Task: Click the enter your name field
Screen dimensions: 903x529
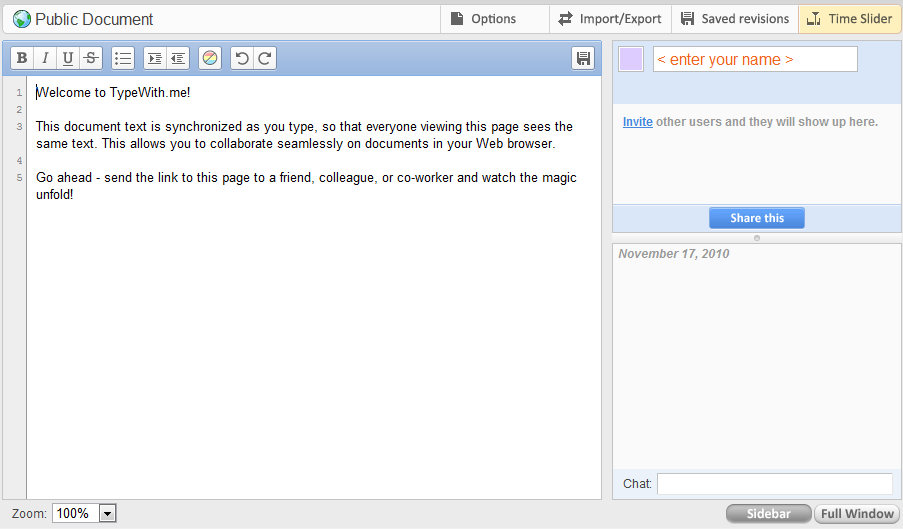Action: [x=755, y=59]
